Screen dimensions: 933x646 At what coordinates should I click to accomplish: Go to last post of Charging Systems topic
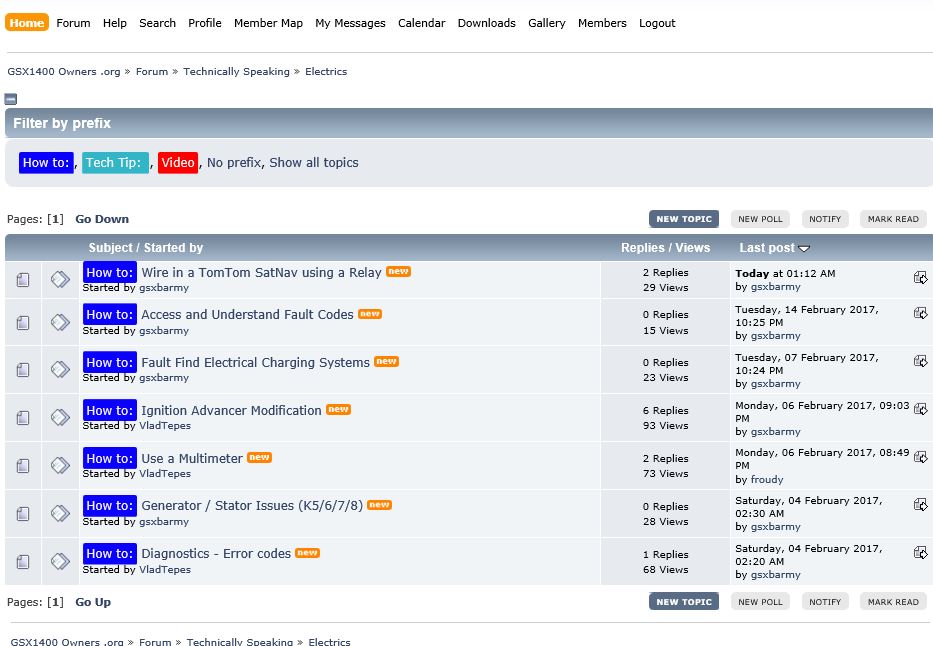[921, 361]
